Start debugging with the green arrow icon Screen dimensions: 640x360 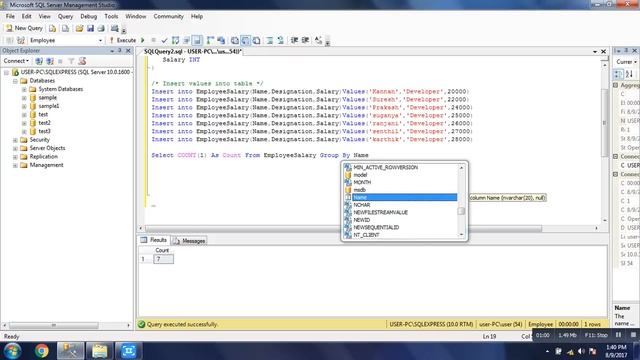[143, 40]
